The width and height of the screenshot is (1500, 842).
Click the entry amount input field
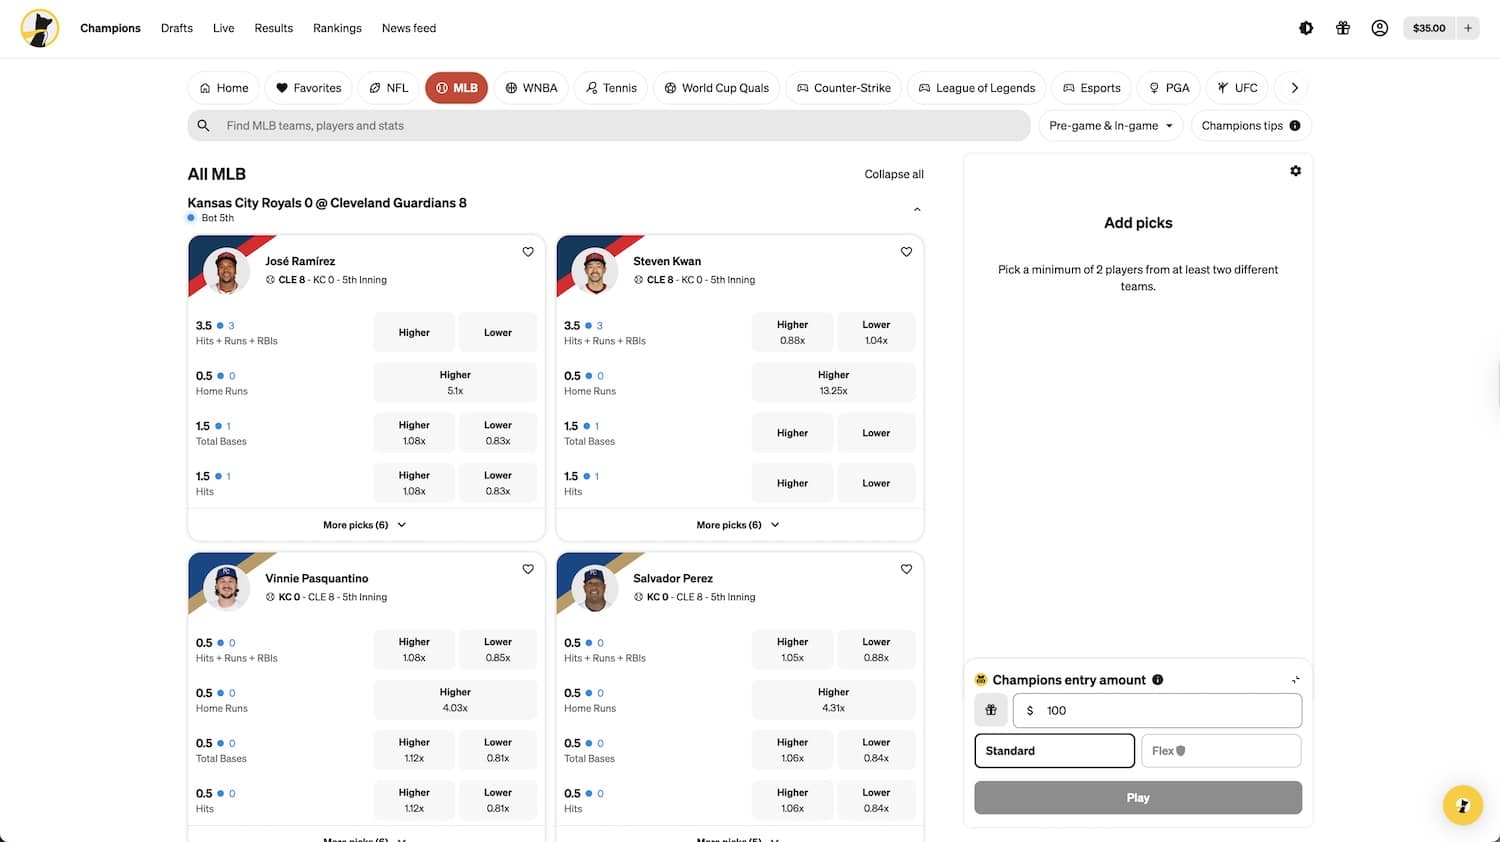point(1166,711)
